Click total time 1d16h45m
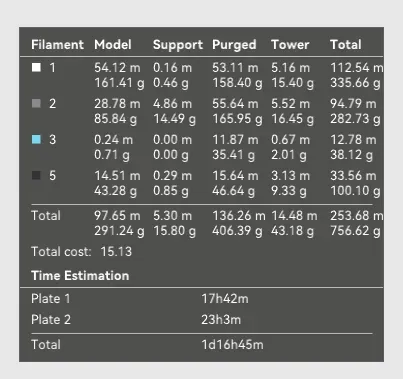The height and width of the screenshot is (379, 403). 232,345
